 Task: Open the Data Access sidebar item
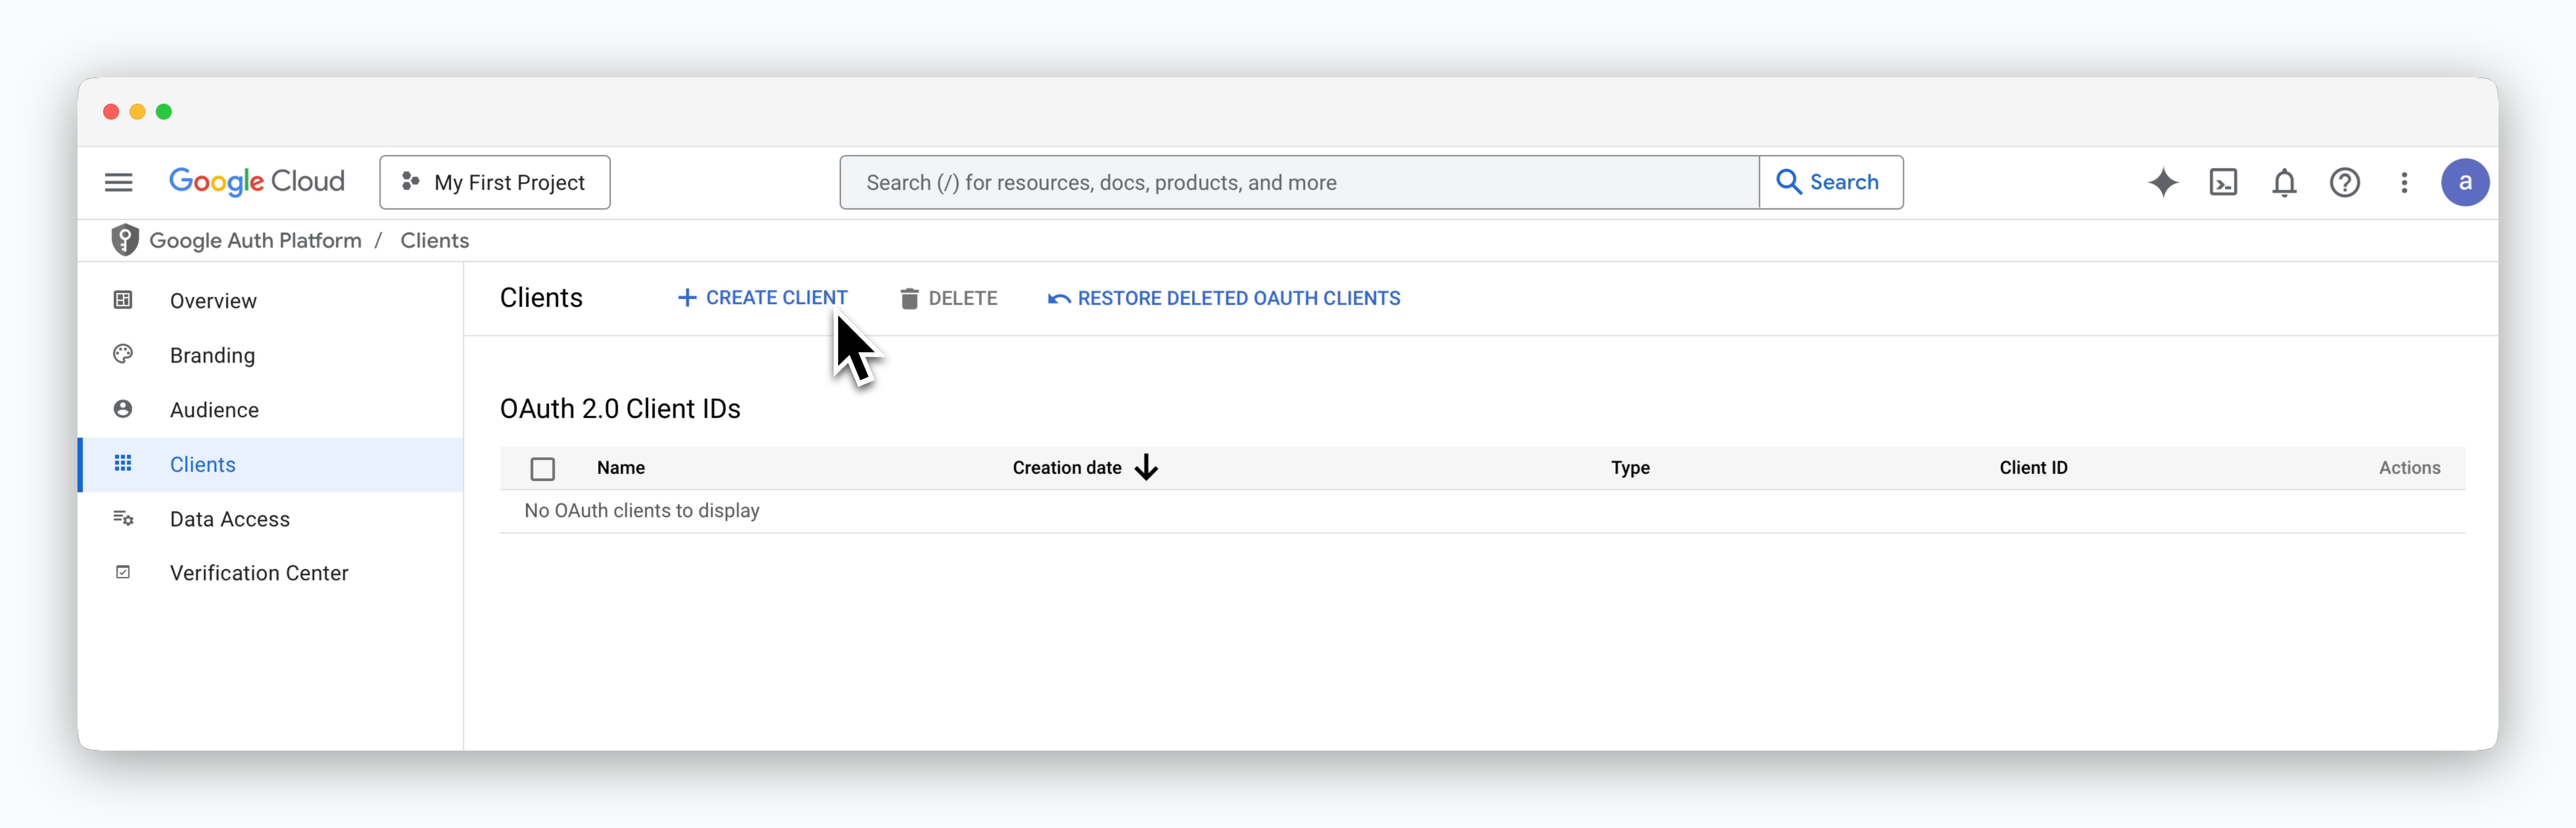point(270,519)
